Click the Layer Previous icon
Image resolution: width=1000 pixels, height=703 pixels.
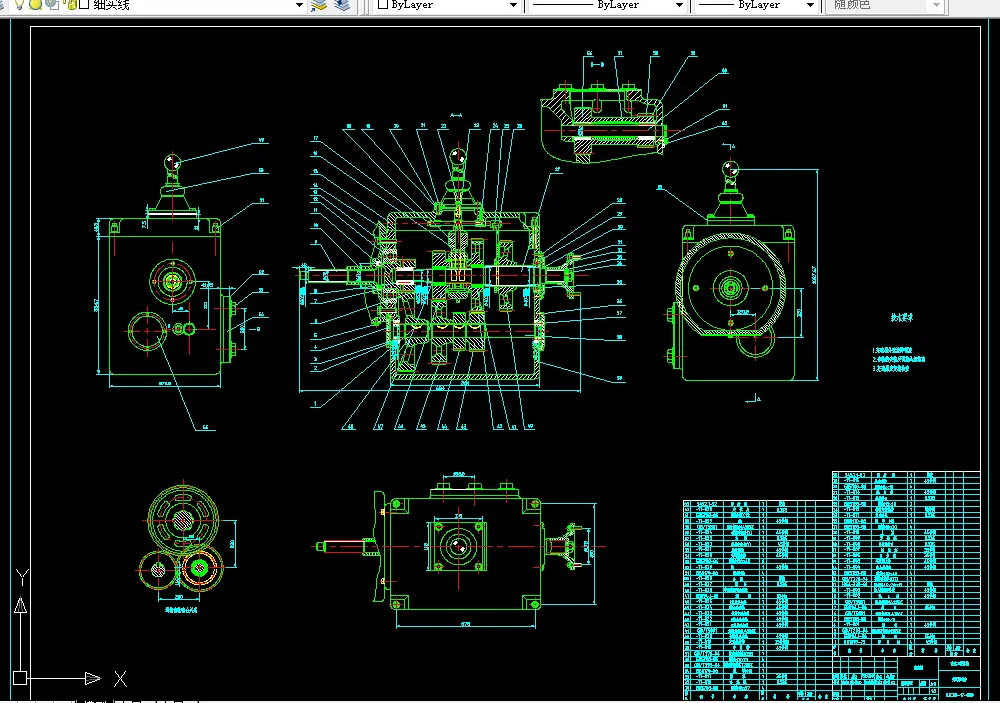tap(342, 5)
